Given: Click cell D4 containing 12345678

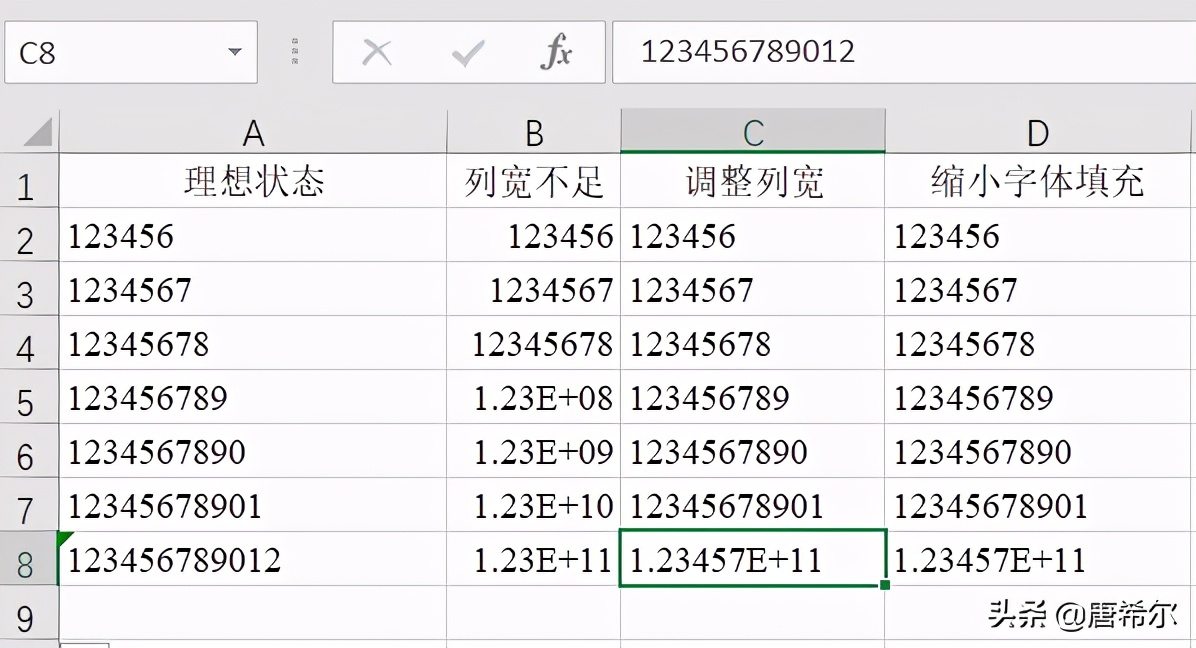Looking at the screenshot, I should tap(1037, 344).
